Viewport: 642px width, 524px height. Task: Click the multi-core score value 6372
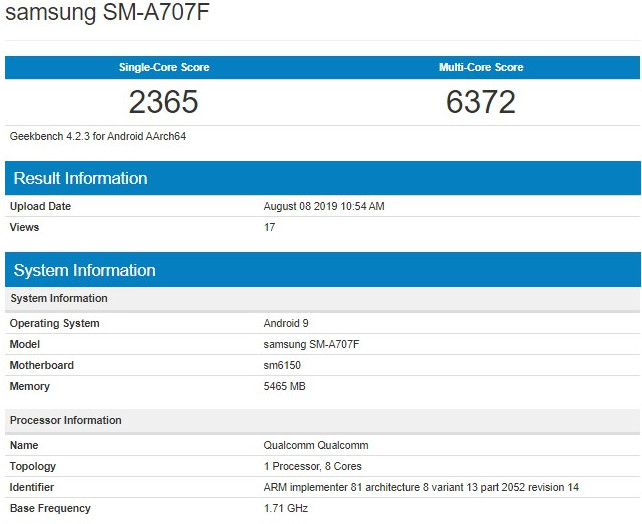481,102
